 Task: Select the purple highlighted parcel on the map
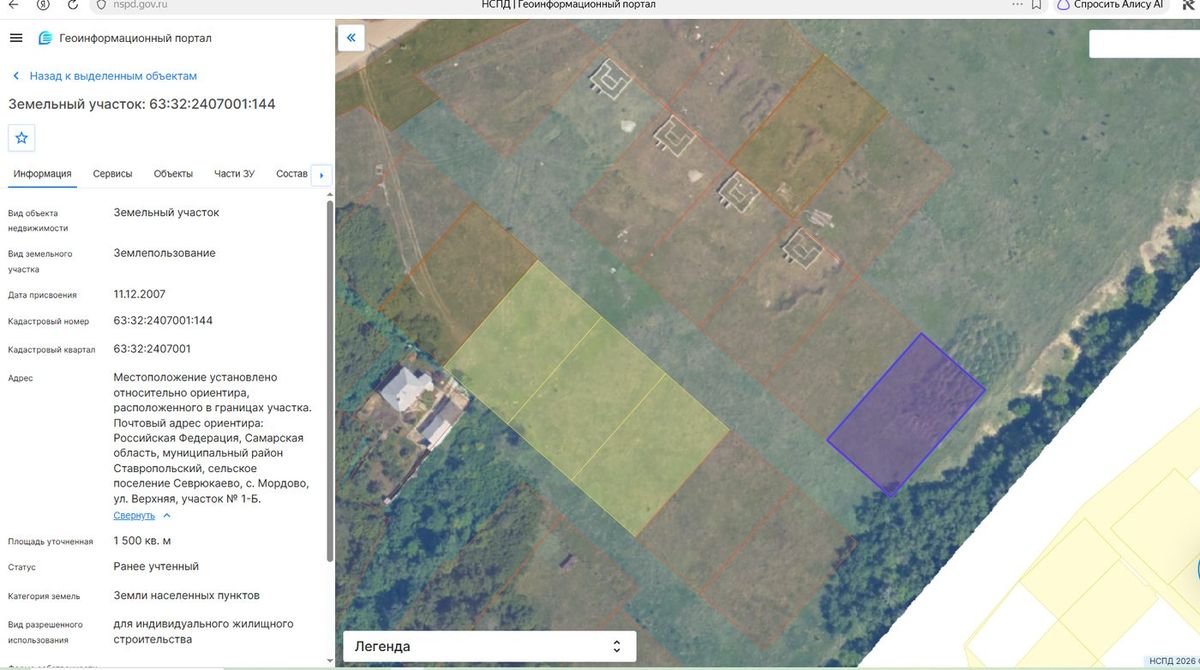(x=906, y=414)
